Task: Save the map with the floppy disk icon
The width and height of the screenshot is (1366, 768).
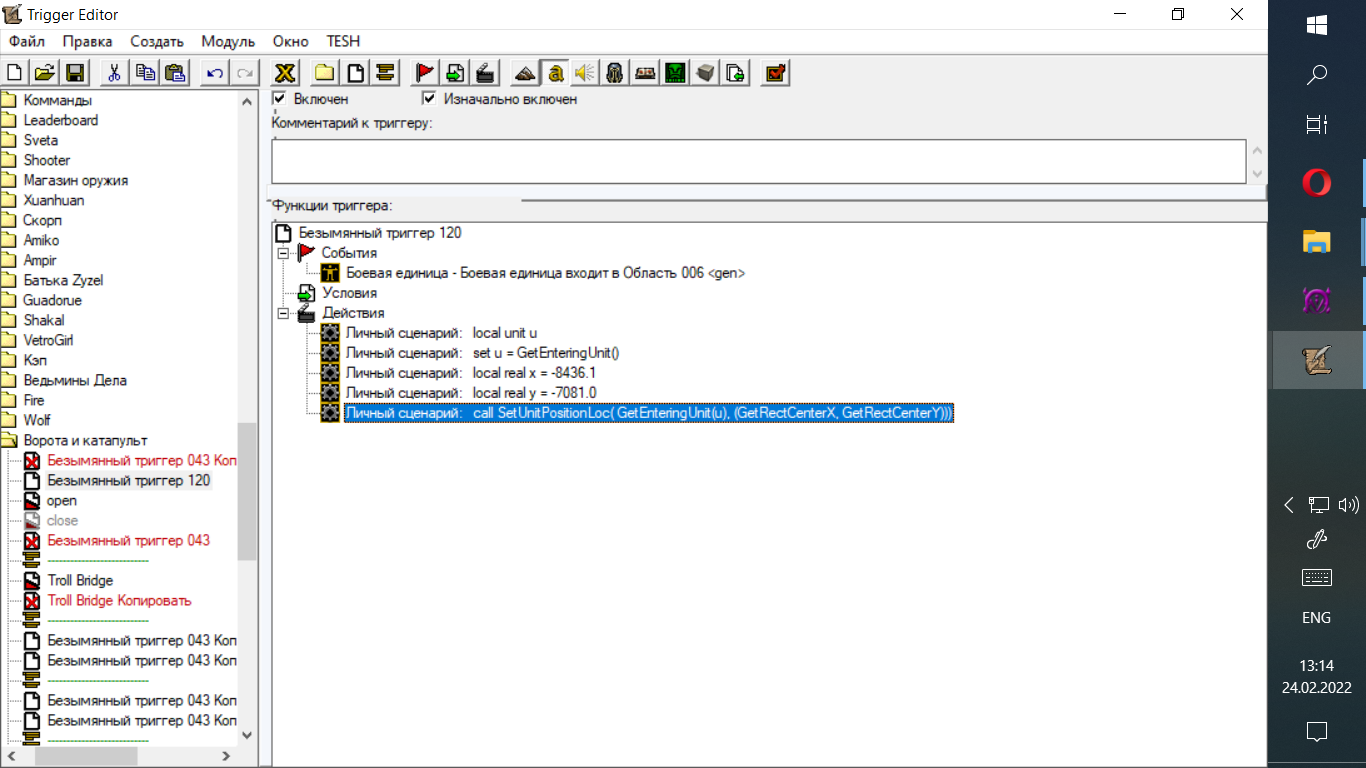Action: (75, 73)
